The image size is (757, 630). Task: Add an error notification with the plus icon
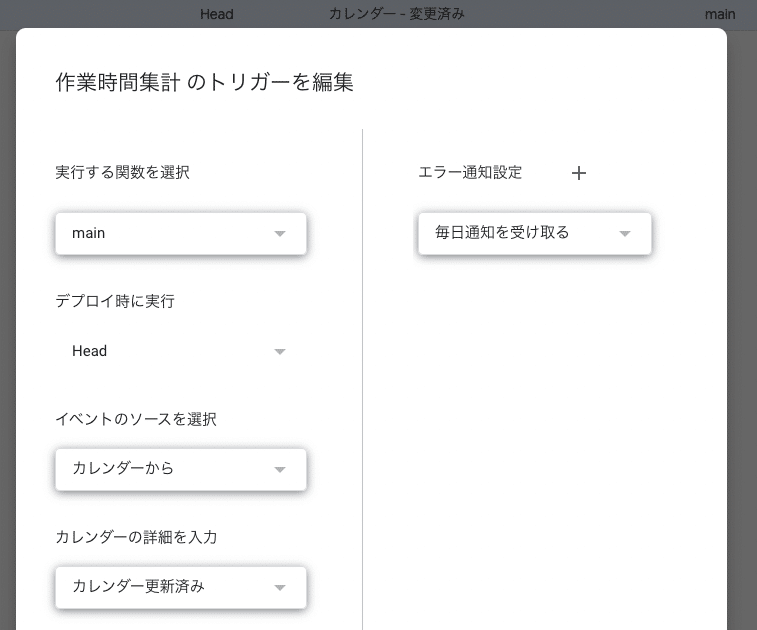578,173
